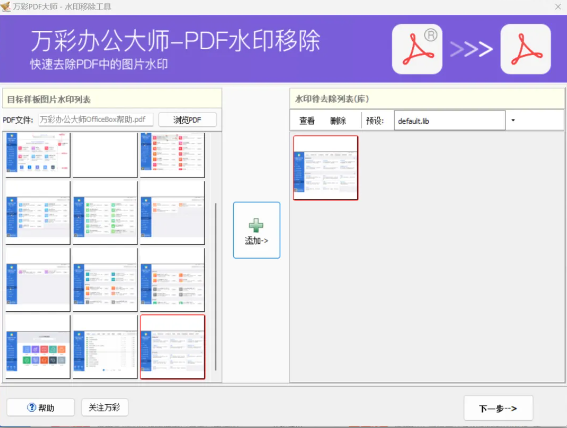567x428 pixels.
Task: Select bottom-row middle thumbnail with file list
Action: tap(105, 347)
